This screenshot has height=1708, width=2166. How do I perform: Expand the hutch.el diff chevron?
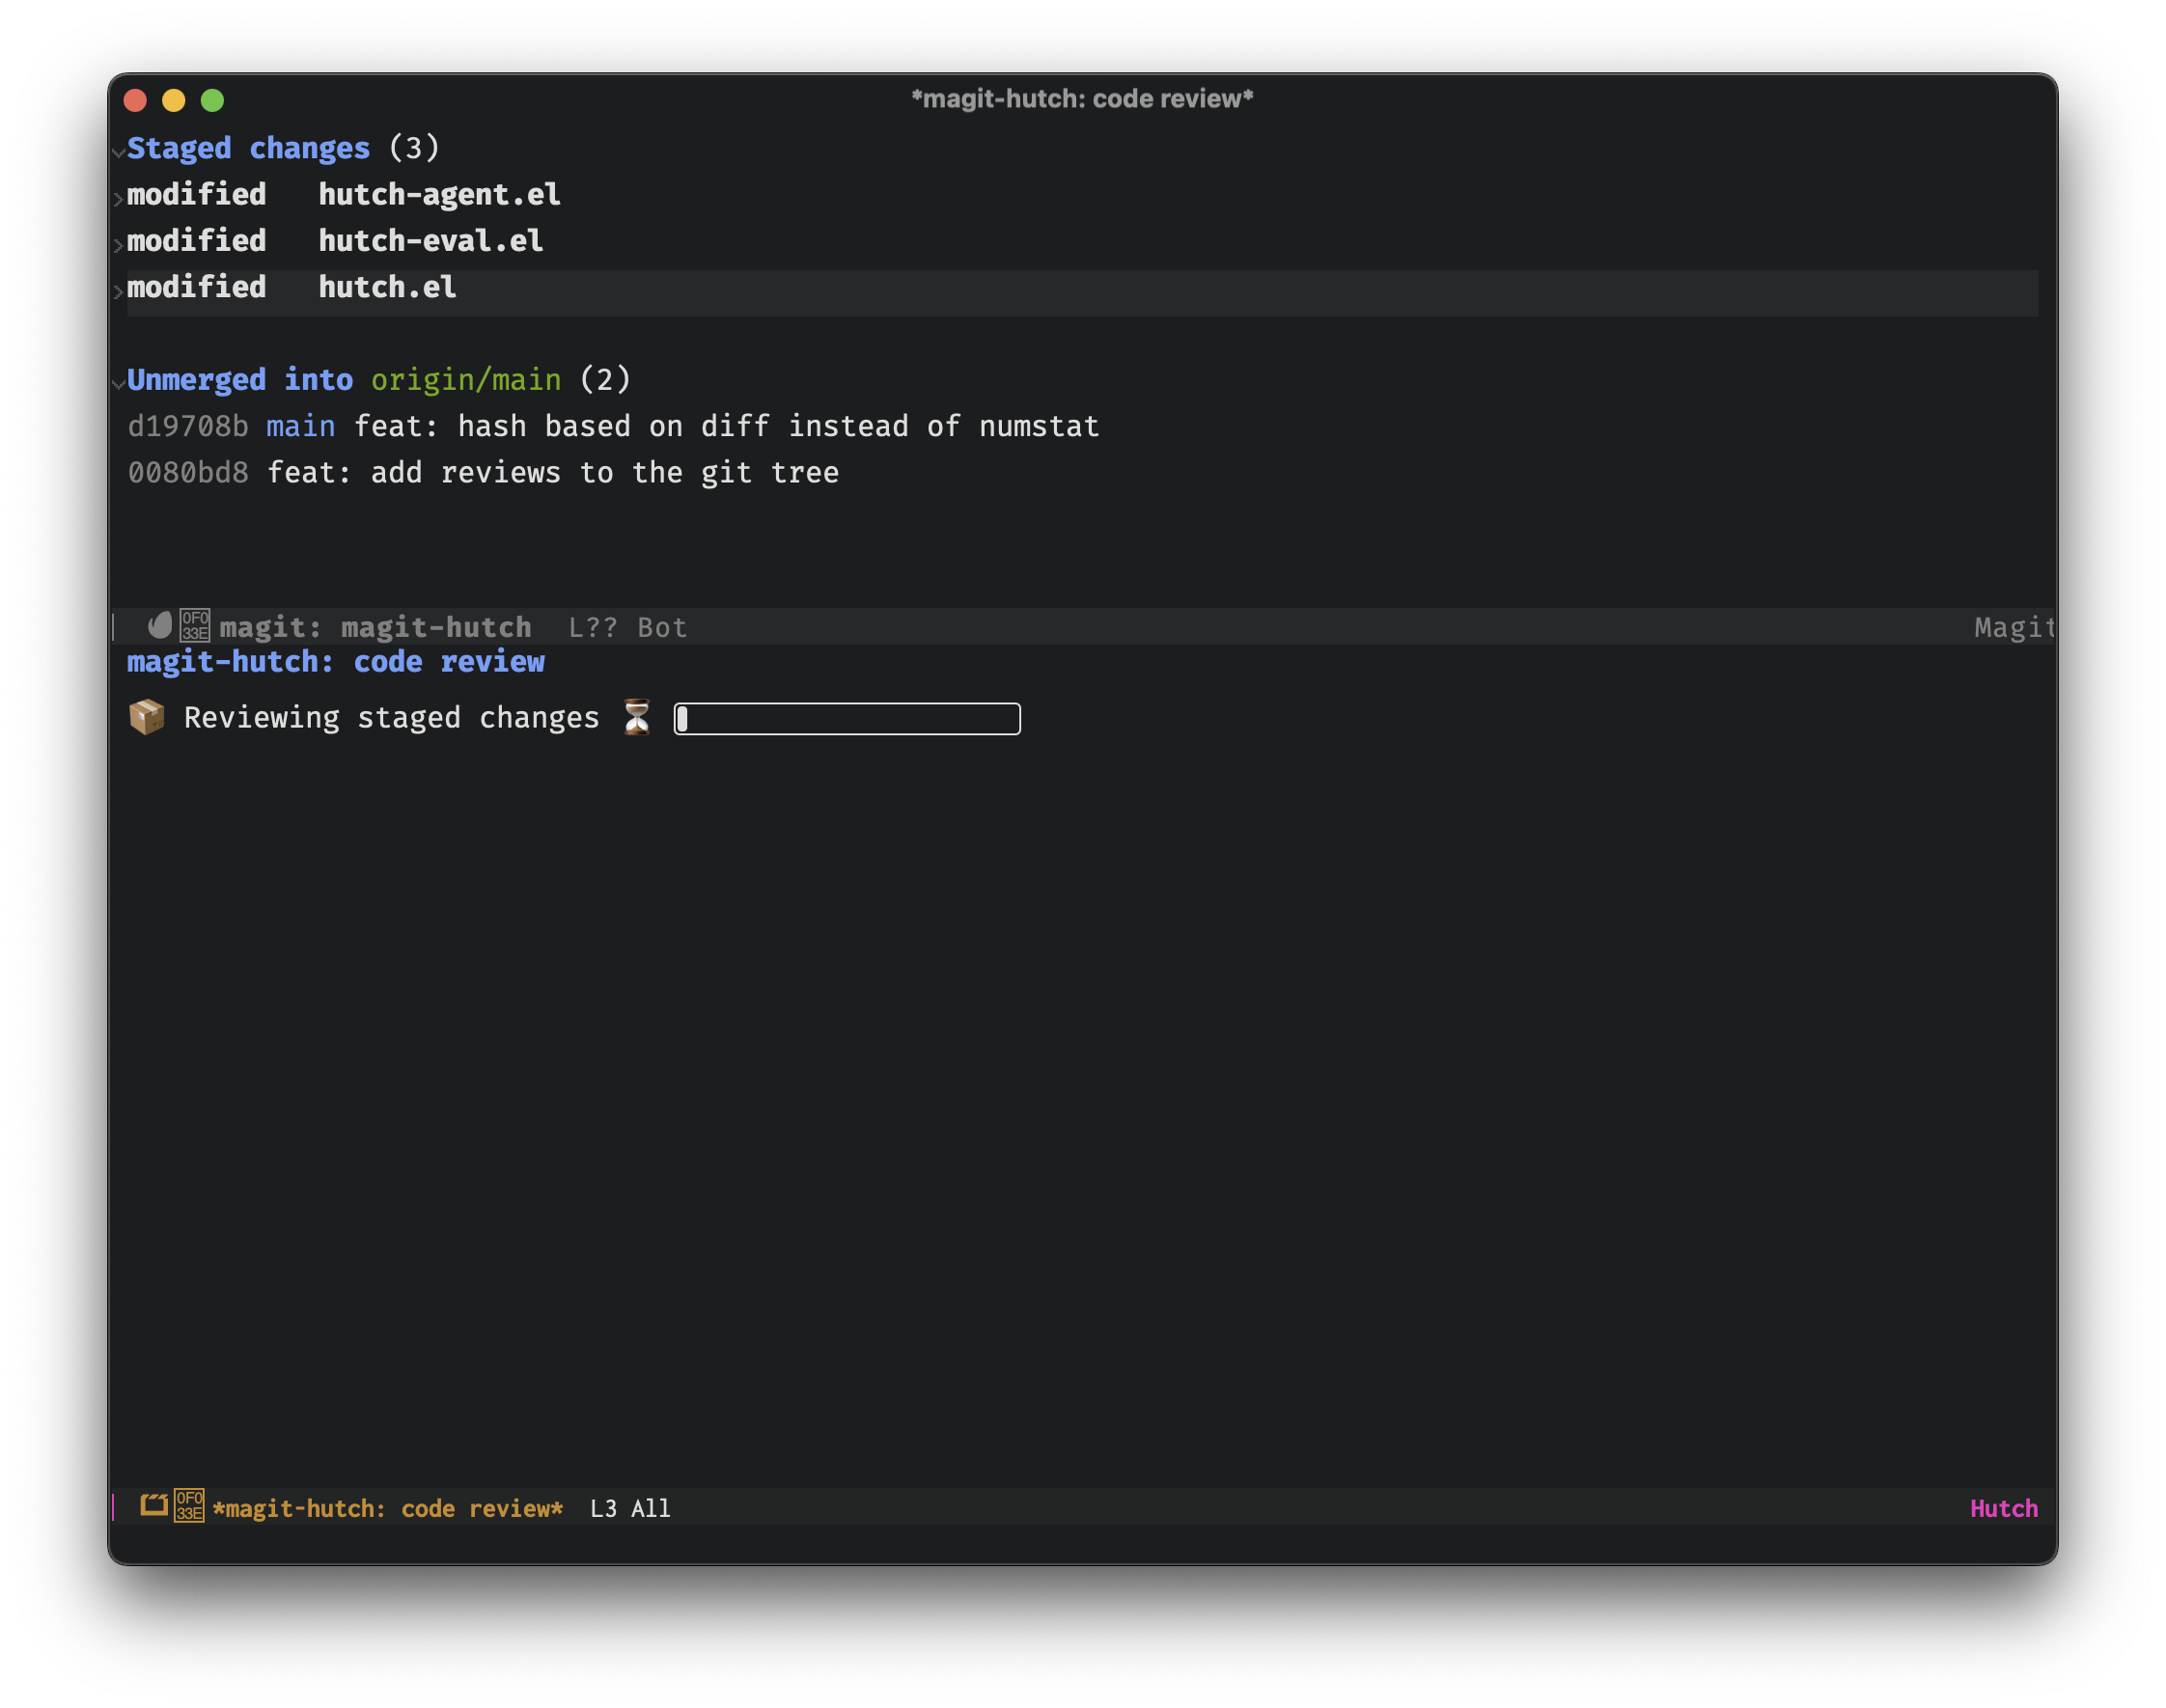coord(118,291)
